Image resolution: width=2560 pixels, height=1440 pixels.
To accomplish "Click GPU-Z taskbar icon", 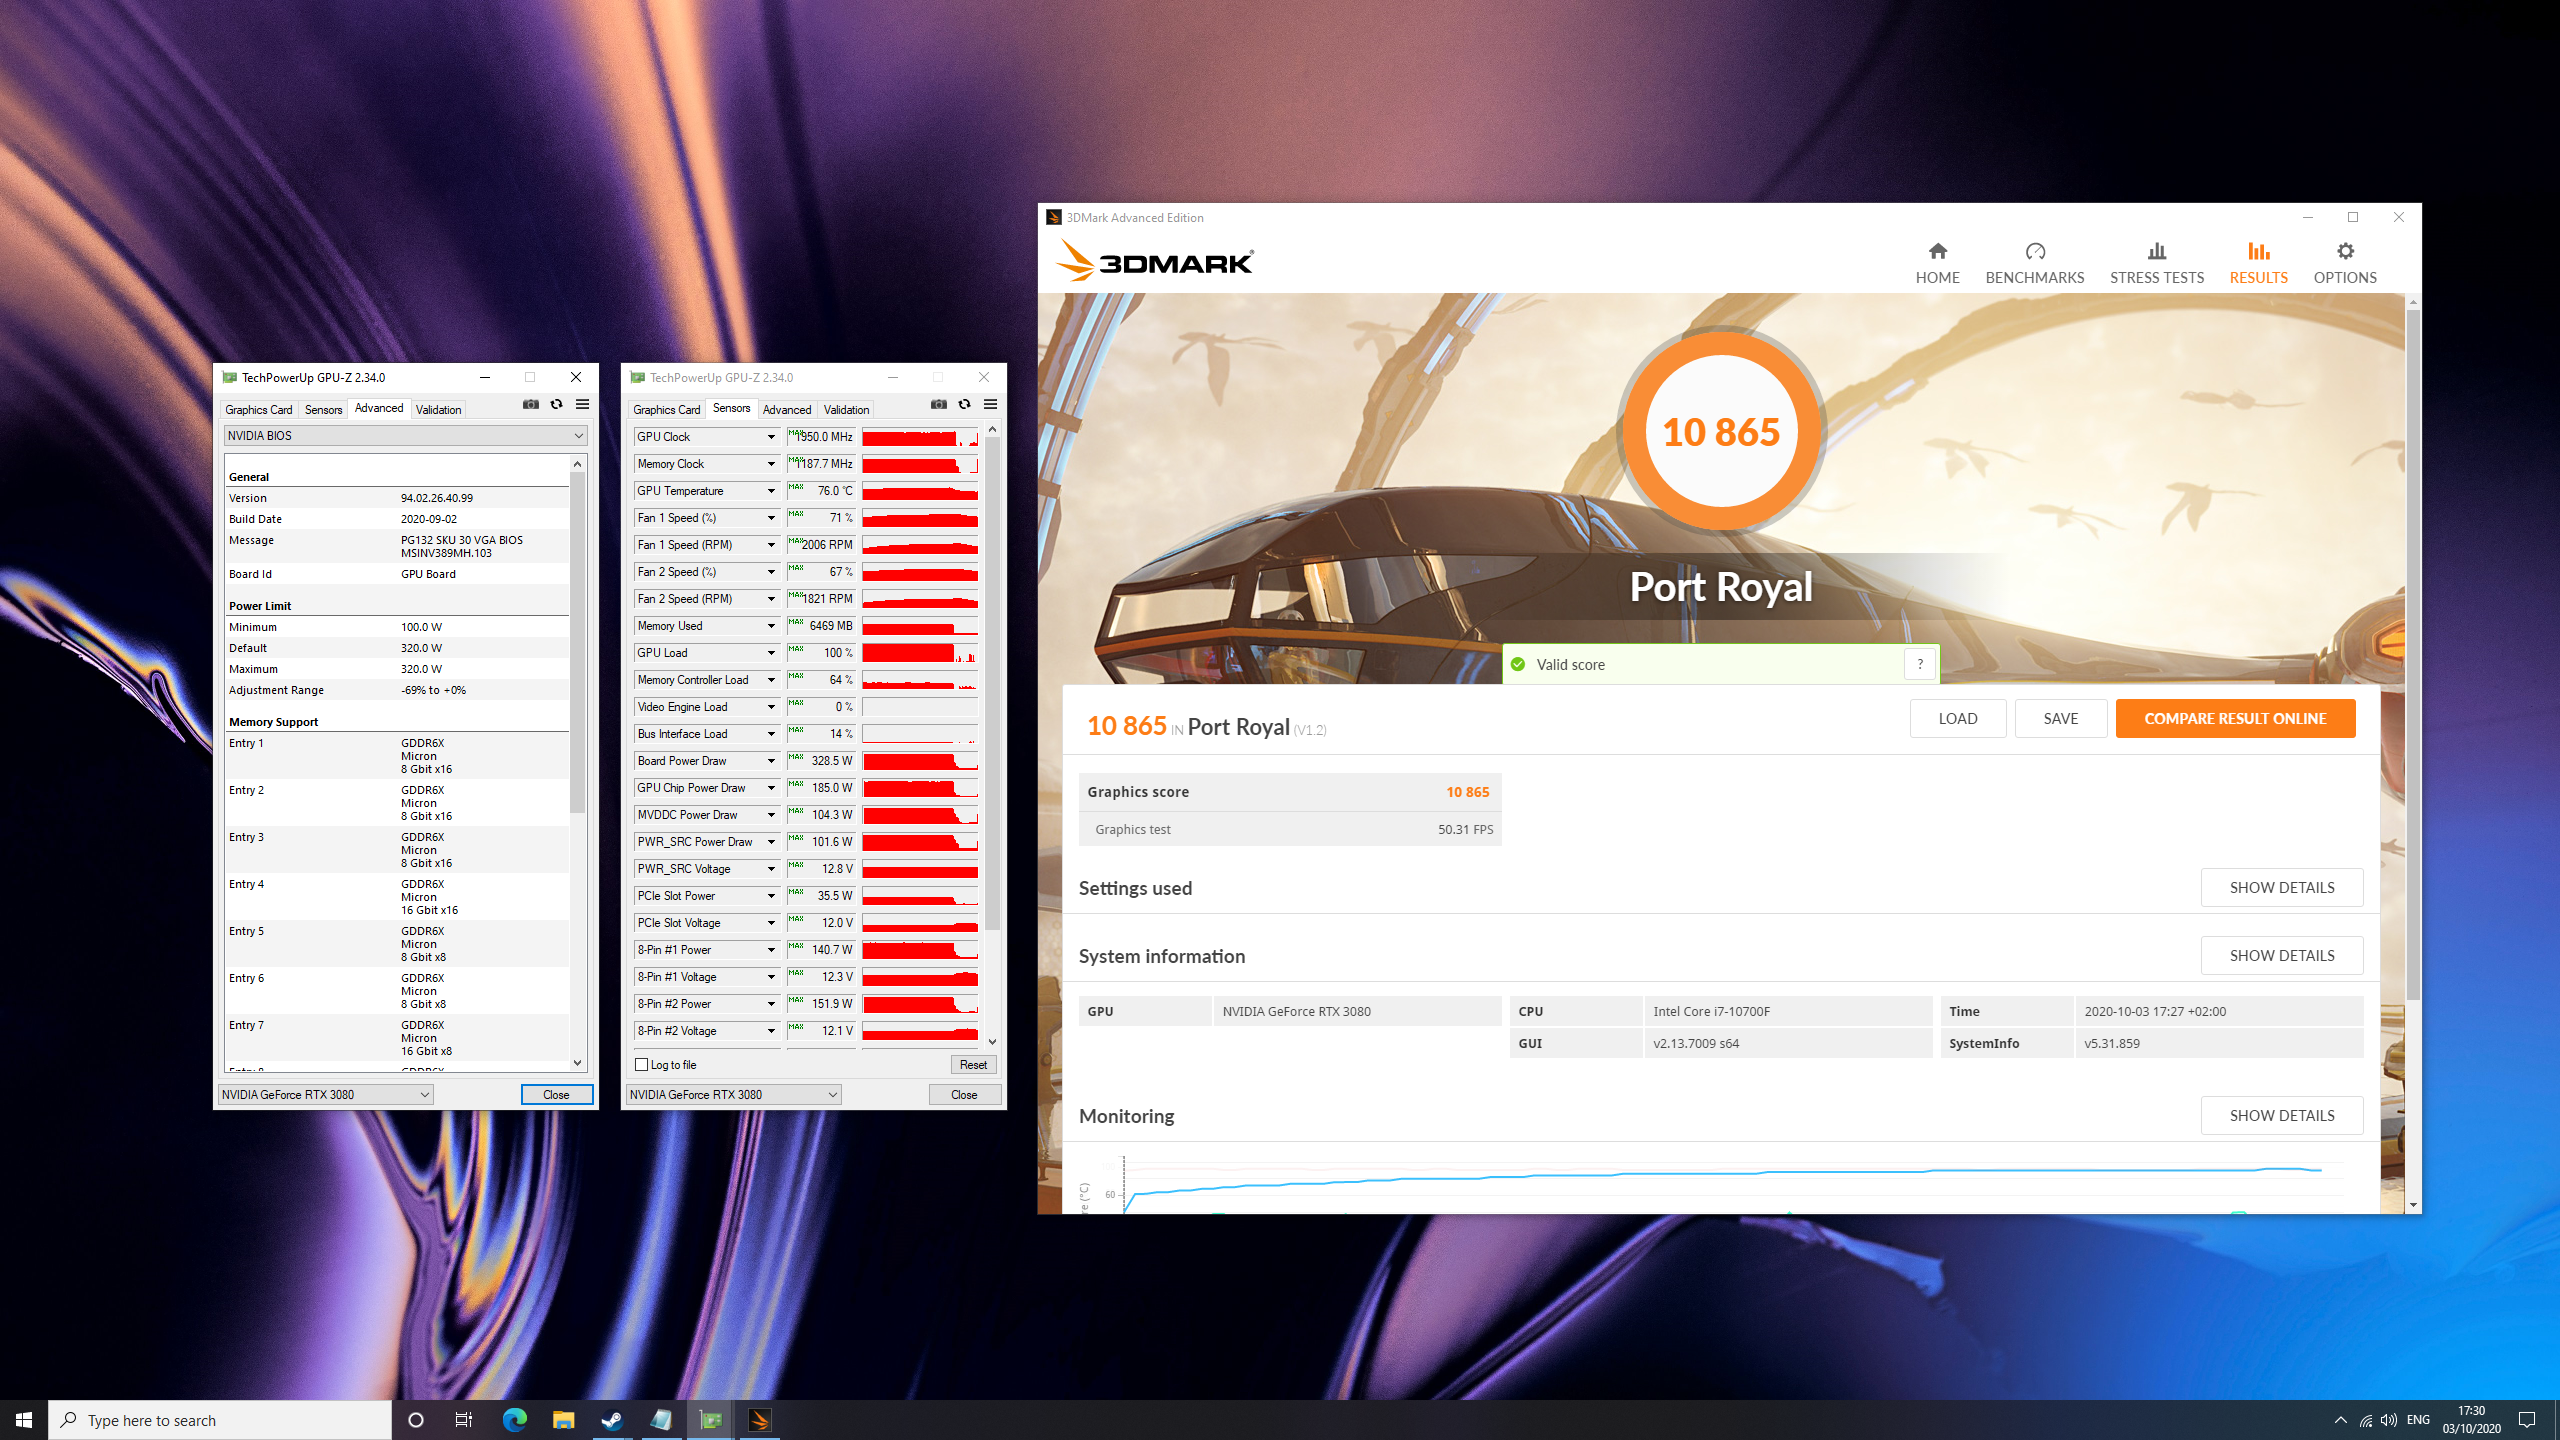I will 710,1420.
